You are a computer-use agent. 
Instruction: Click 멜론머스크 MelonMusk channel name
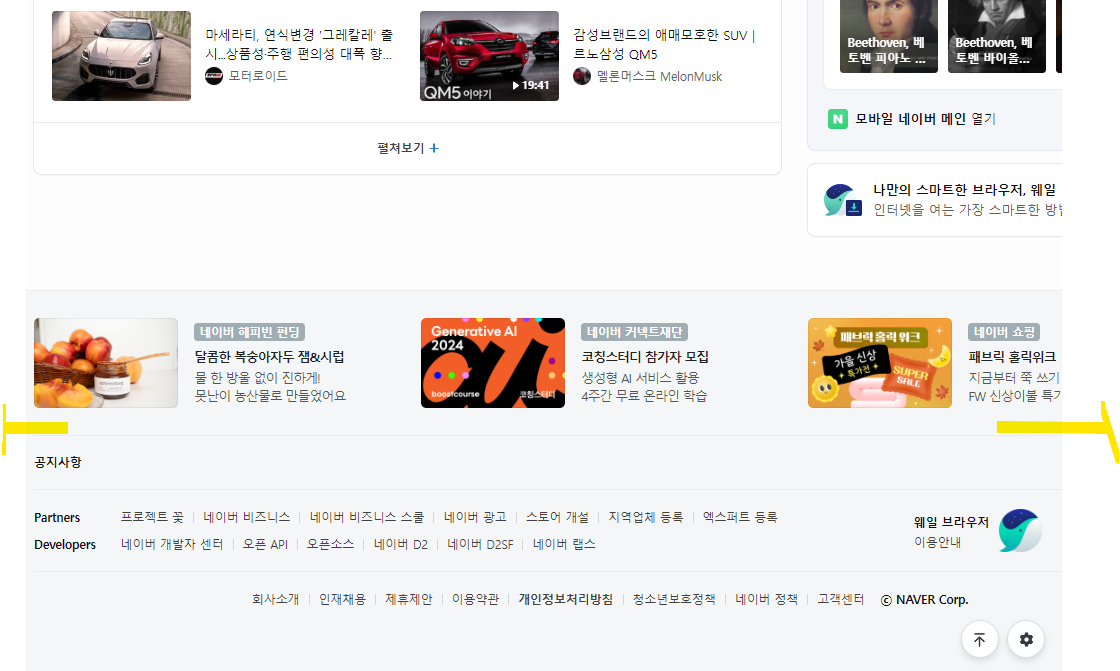coord(659,76)
